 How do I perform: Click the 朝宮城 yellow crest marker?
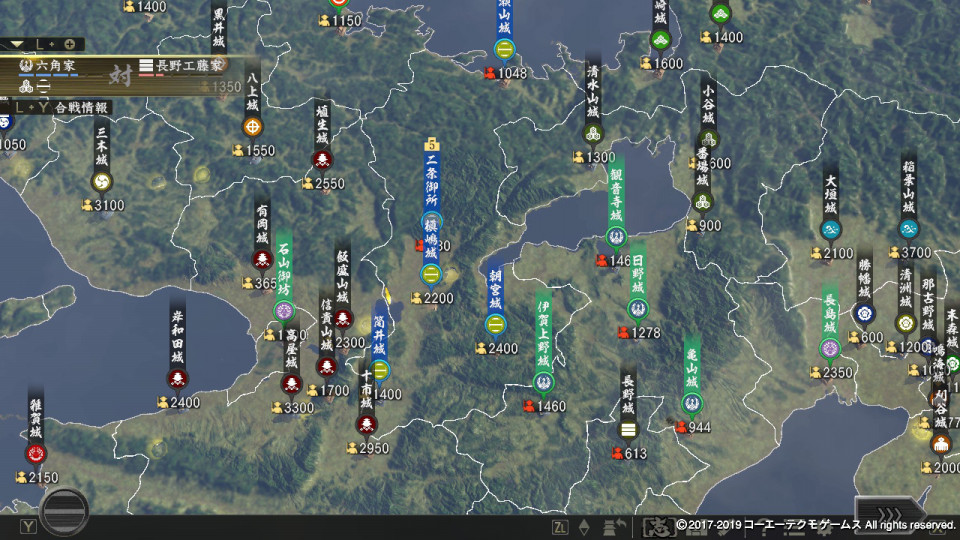click(495, 324)
